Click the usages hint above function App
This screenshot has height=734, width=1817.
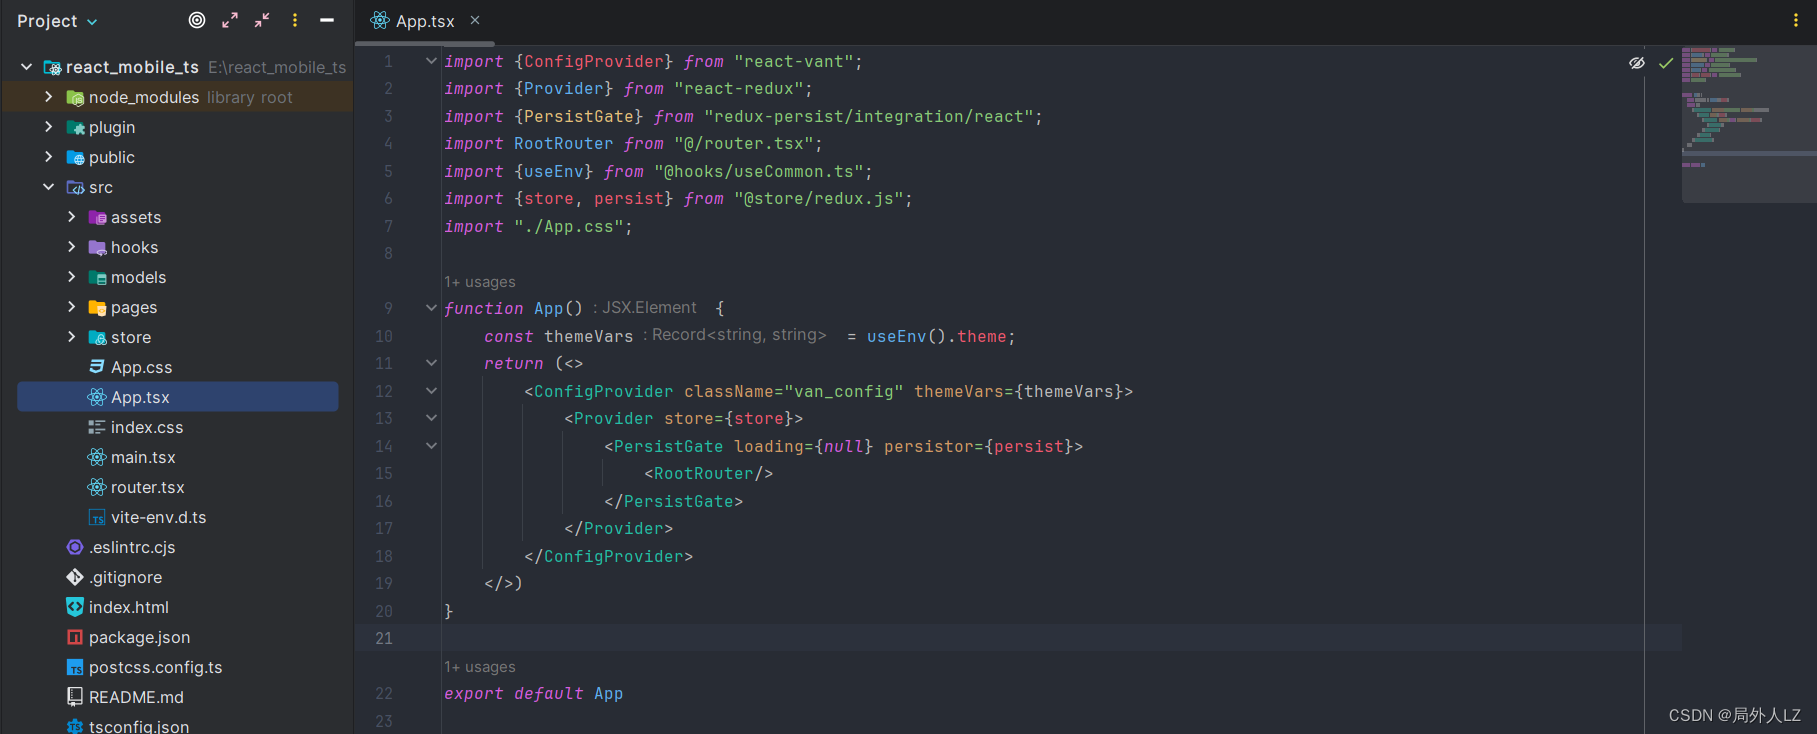click(x=480, y=282)
